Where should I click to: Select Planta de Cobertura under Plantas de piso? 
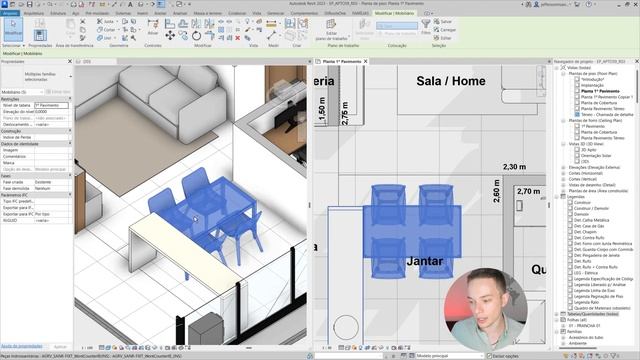599,103
